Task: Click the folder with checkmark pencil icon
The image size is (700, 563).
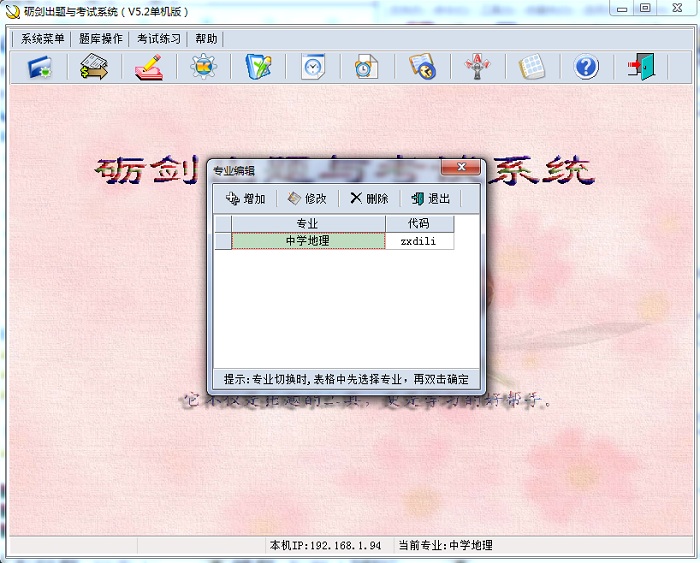Action: (258, 67)
